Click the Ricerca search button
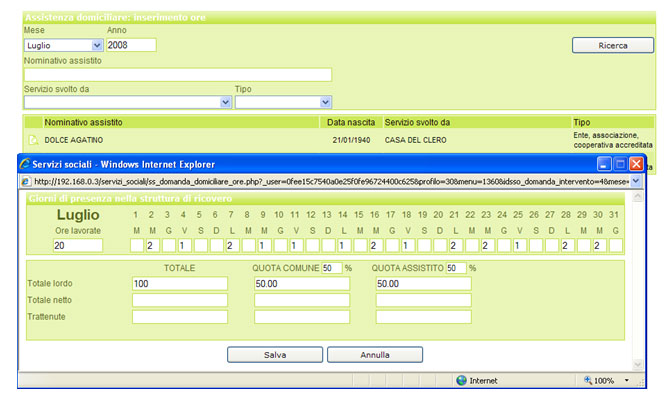Viewport: 668px width, 398px height. (x=613, y=45)
